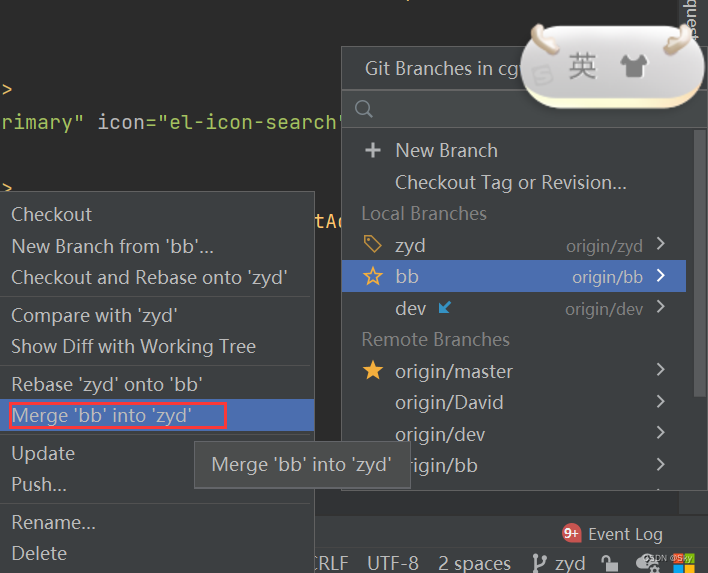Choose Checkout and Rebase onto 'zyd'
Screen dimensions: 708x573
coord(157,278)
